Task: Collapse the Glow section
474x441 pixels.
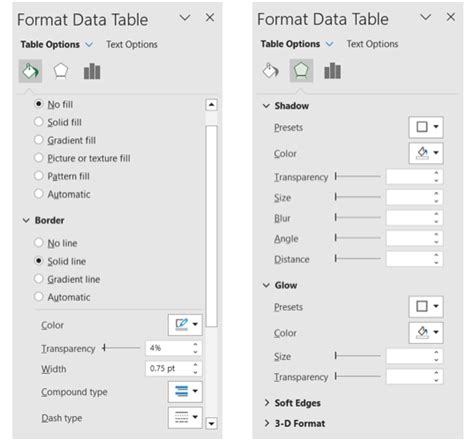Action: click(x=266, y=285)
